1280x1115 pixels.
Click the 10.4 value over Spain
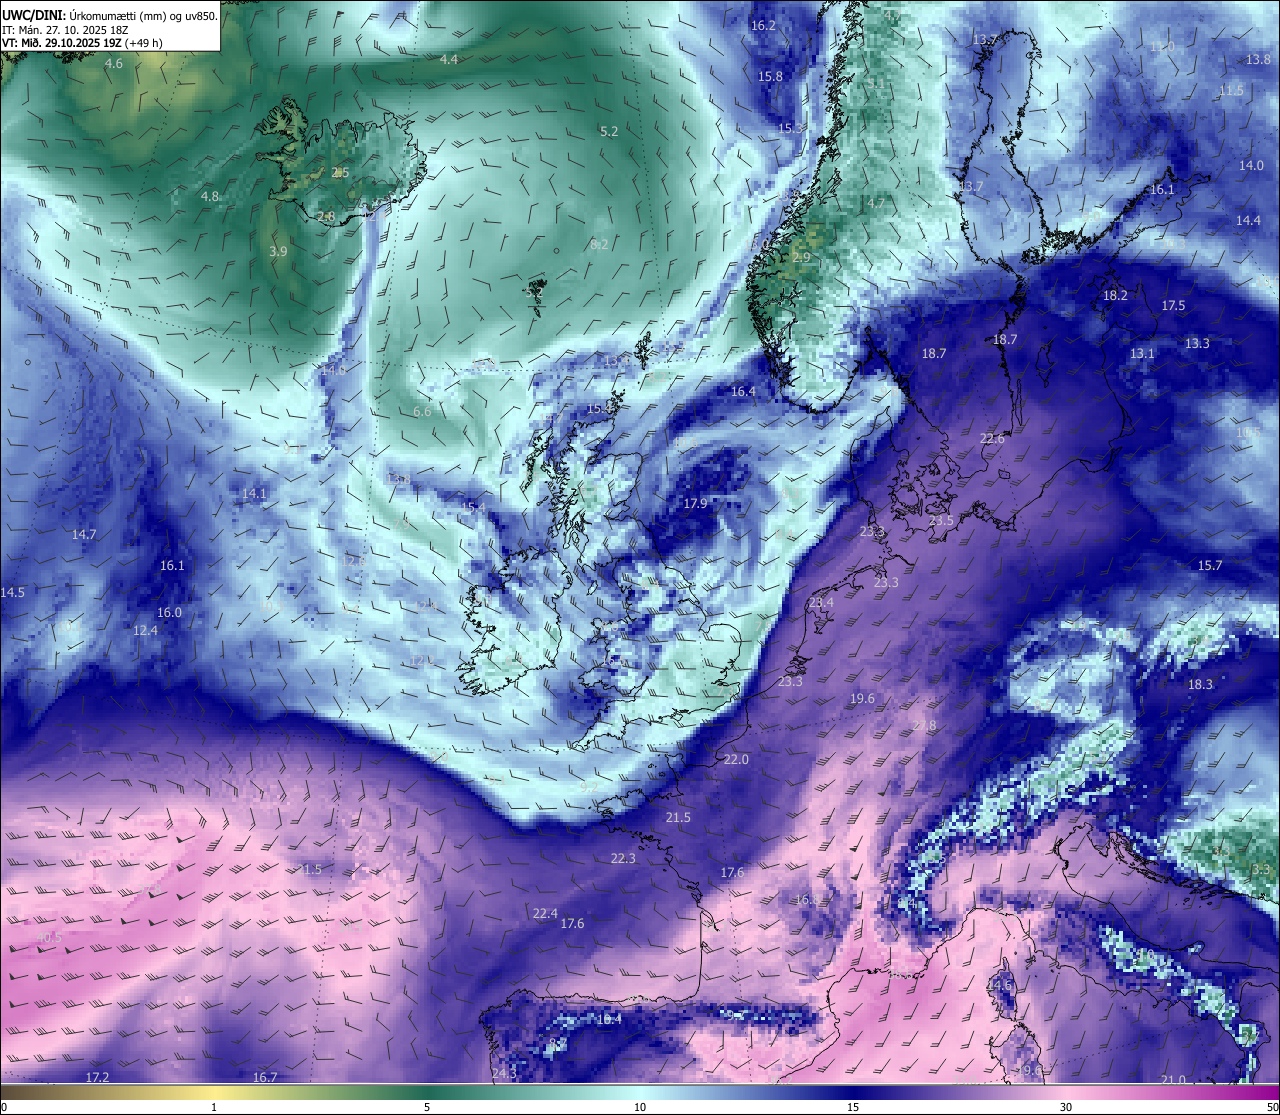(x=609, y=1020)
